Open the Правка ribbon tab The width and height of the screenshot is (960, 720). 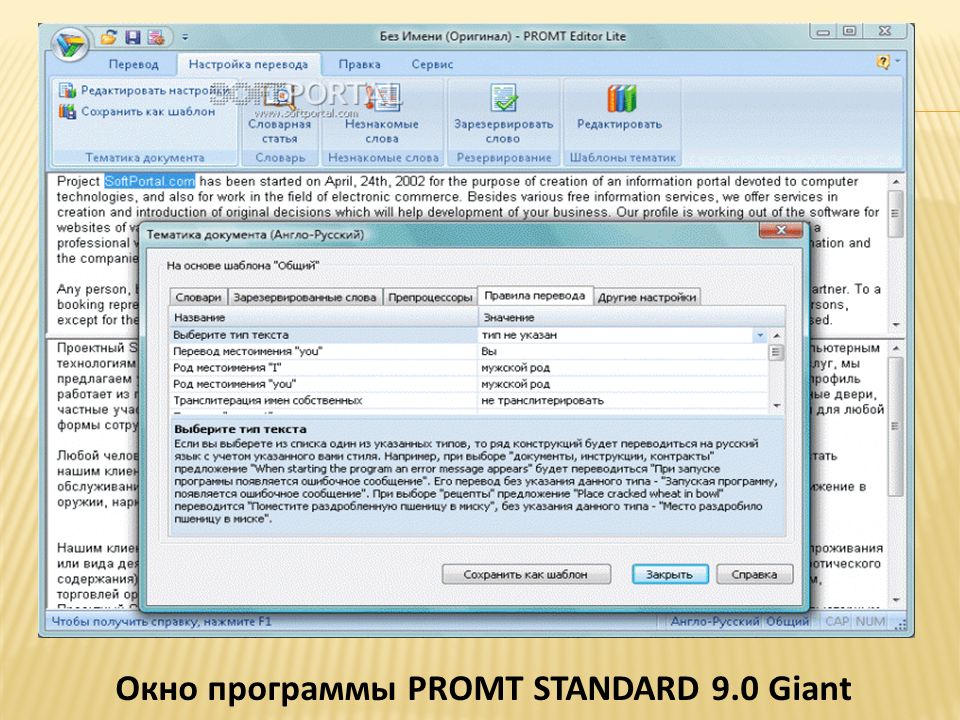359,64
